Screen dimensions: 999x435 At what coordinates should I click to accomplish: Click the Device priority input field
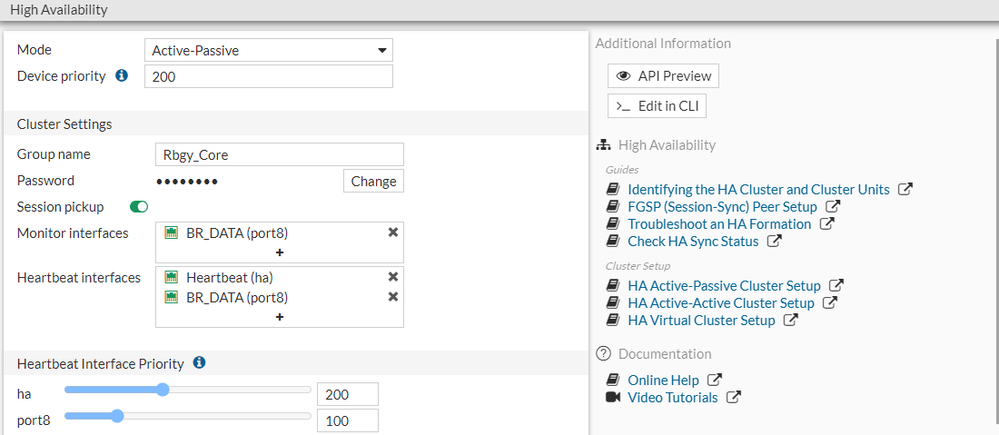point(268,77)
